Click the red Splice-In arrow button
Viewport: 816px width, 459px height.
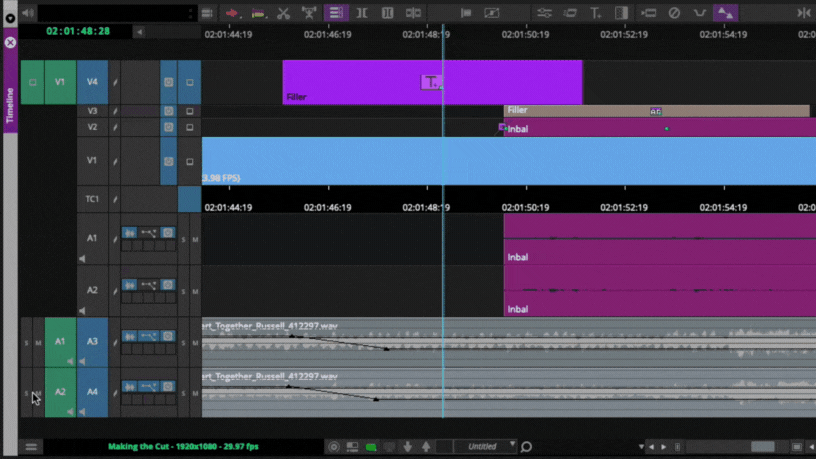coord(232,13)
